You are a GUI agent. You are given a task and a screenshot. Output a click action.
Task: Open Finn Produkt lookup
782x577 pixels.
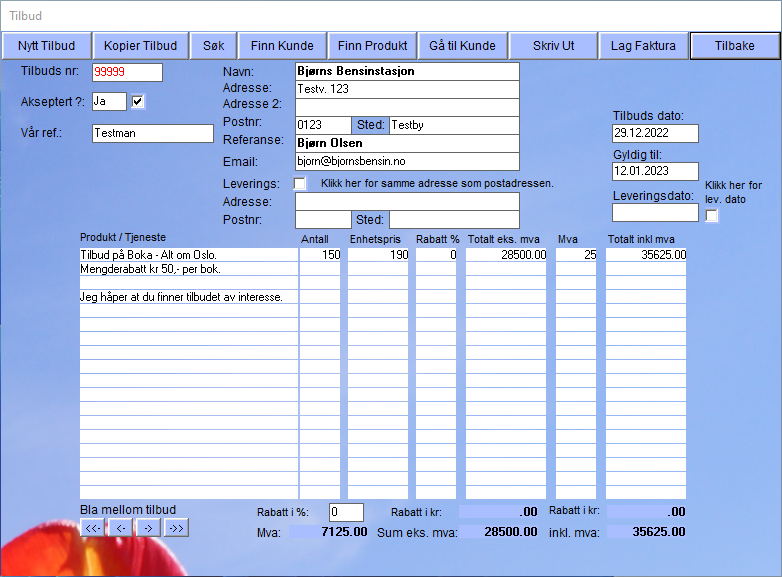(372, 46)
